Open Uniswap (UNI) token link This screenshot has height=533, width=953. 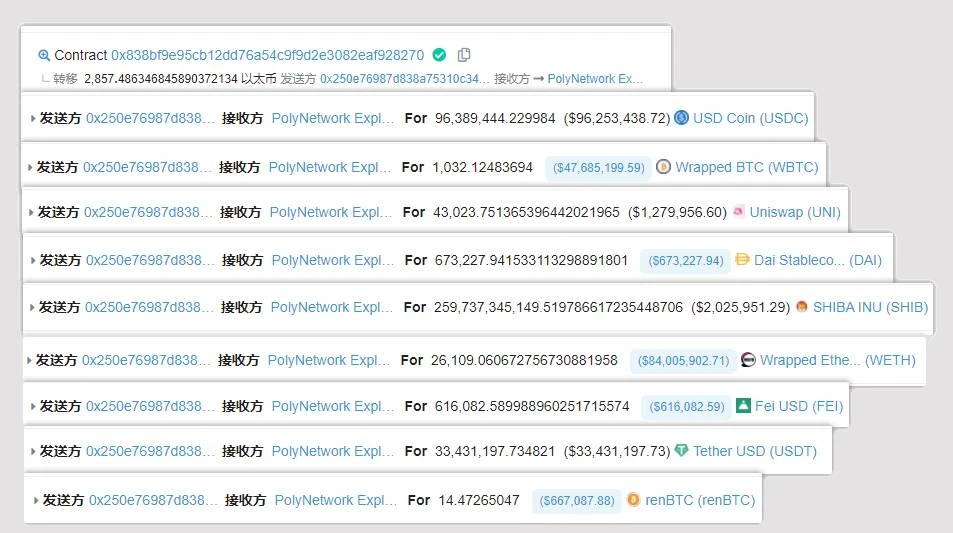tap(795, 212)
